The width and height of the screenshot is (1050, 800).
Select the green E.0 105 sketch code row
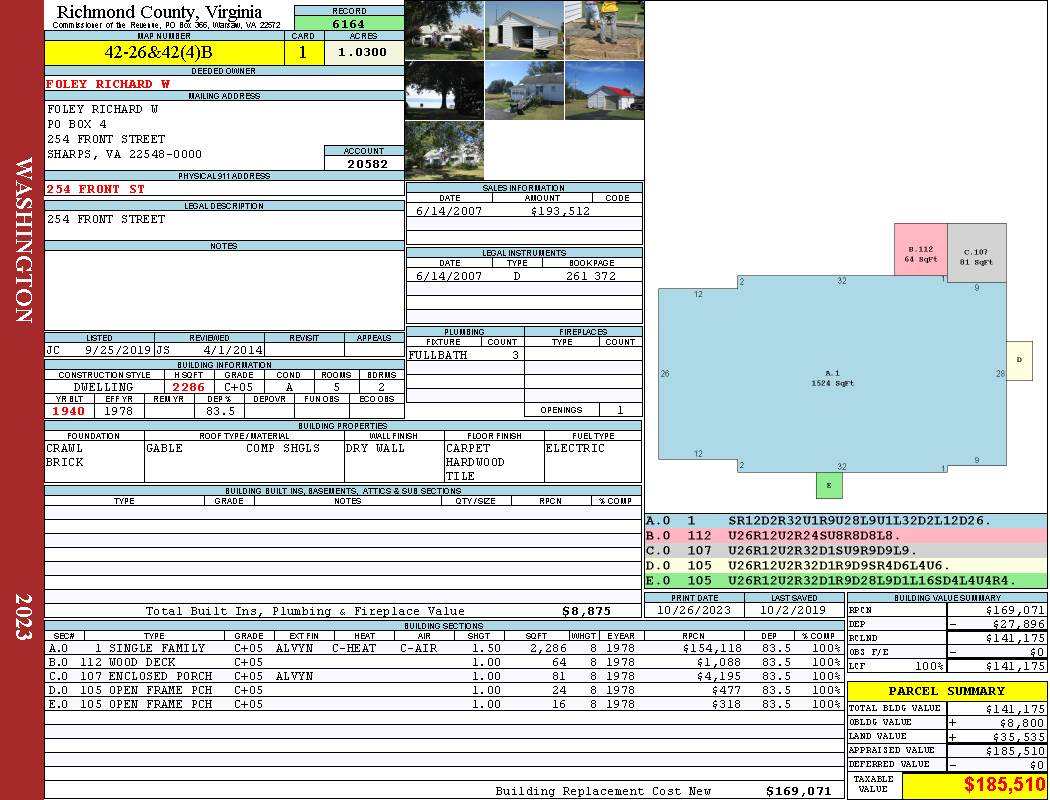pyautogui.click(x=846, y=580)
